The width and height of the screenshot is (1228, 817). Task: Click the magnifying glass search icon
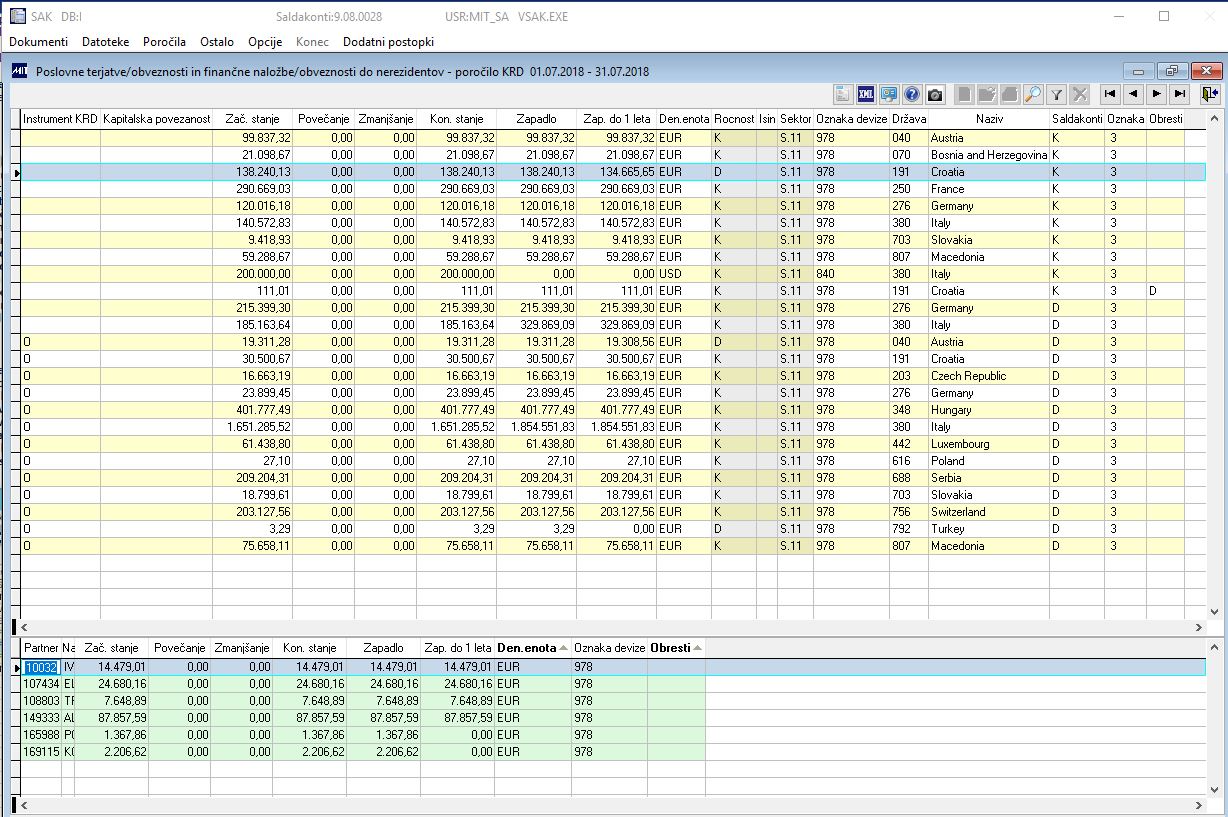pos(1033,94)
